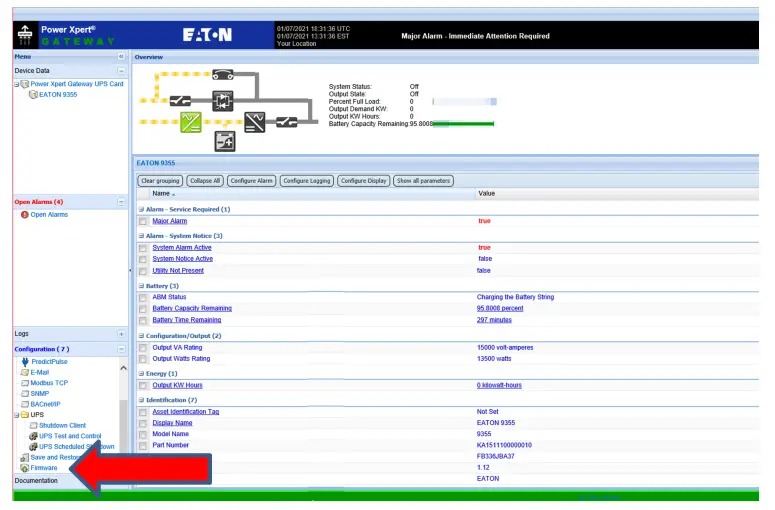775x510 pixels.
Task: Check the Utility Not Present checkbox
Action: click(x=143, y=271)
